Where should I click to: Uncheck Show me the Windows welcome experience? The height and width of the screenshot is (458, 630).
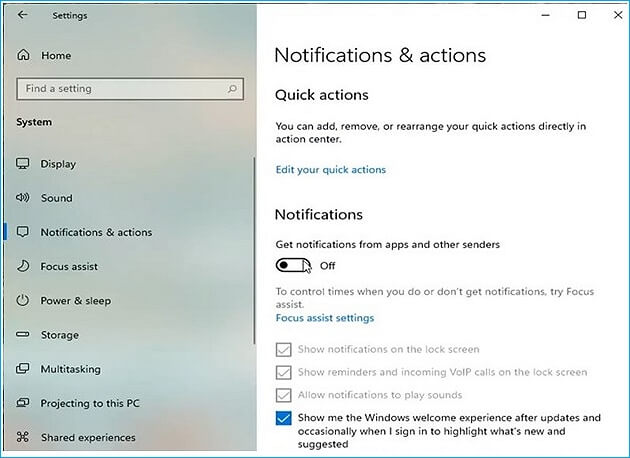284,418
